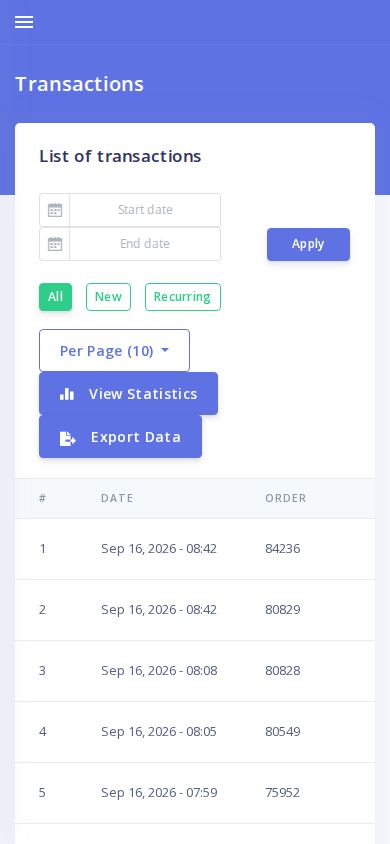The image size is (390, 844).
Task: Select the Recurring transactions filter
Action: point(183,297)
